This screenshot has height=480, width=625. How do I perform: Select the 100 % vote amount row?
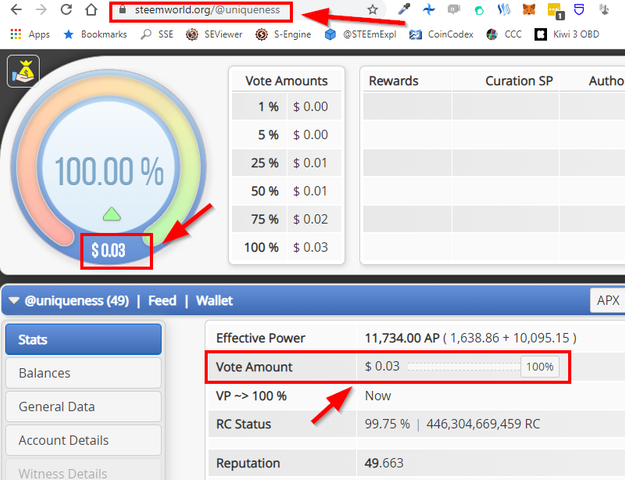pyautogui.click(x=287, y=247)
